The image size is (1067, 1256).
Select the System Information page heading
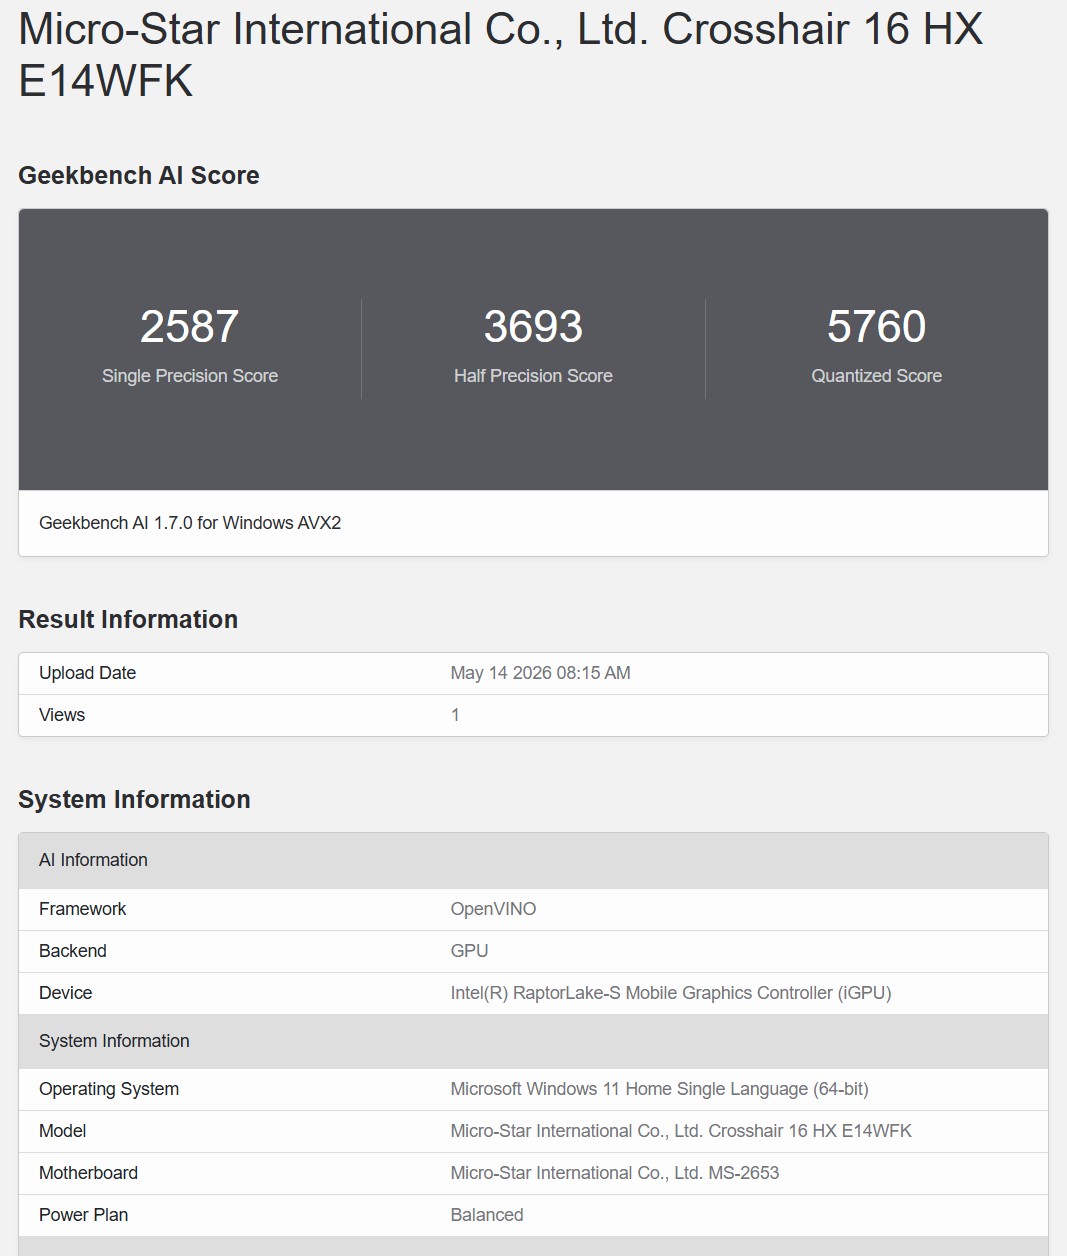tap(134, 799)
